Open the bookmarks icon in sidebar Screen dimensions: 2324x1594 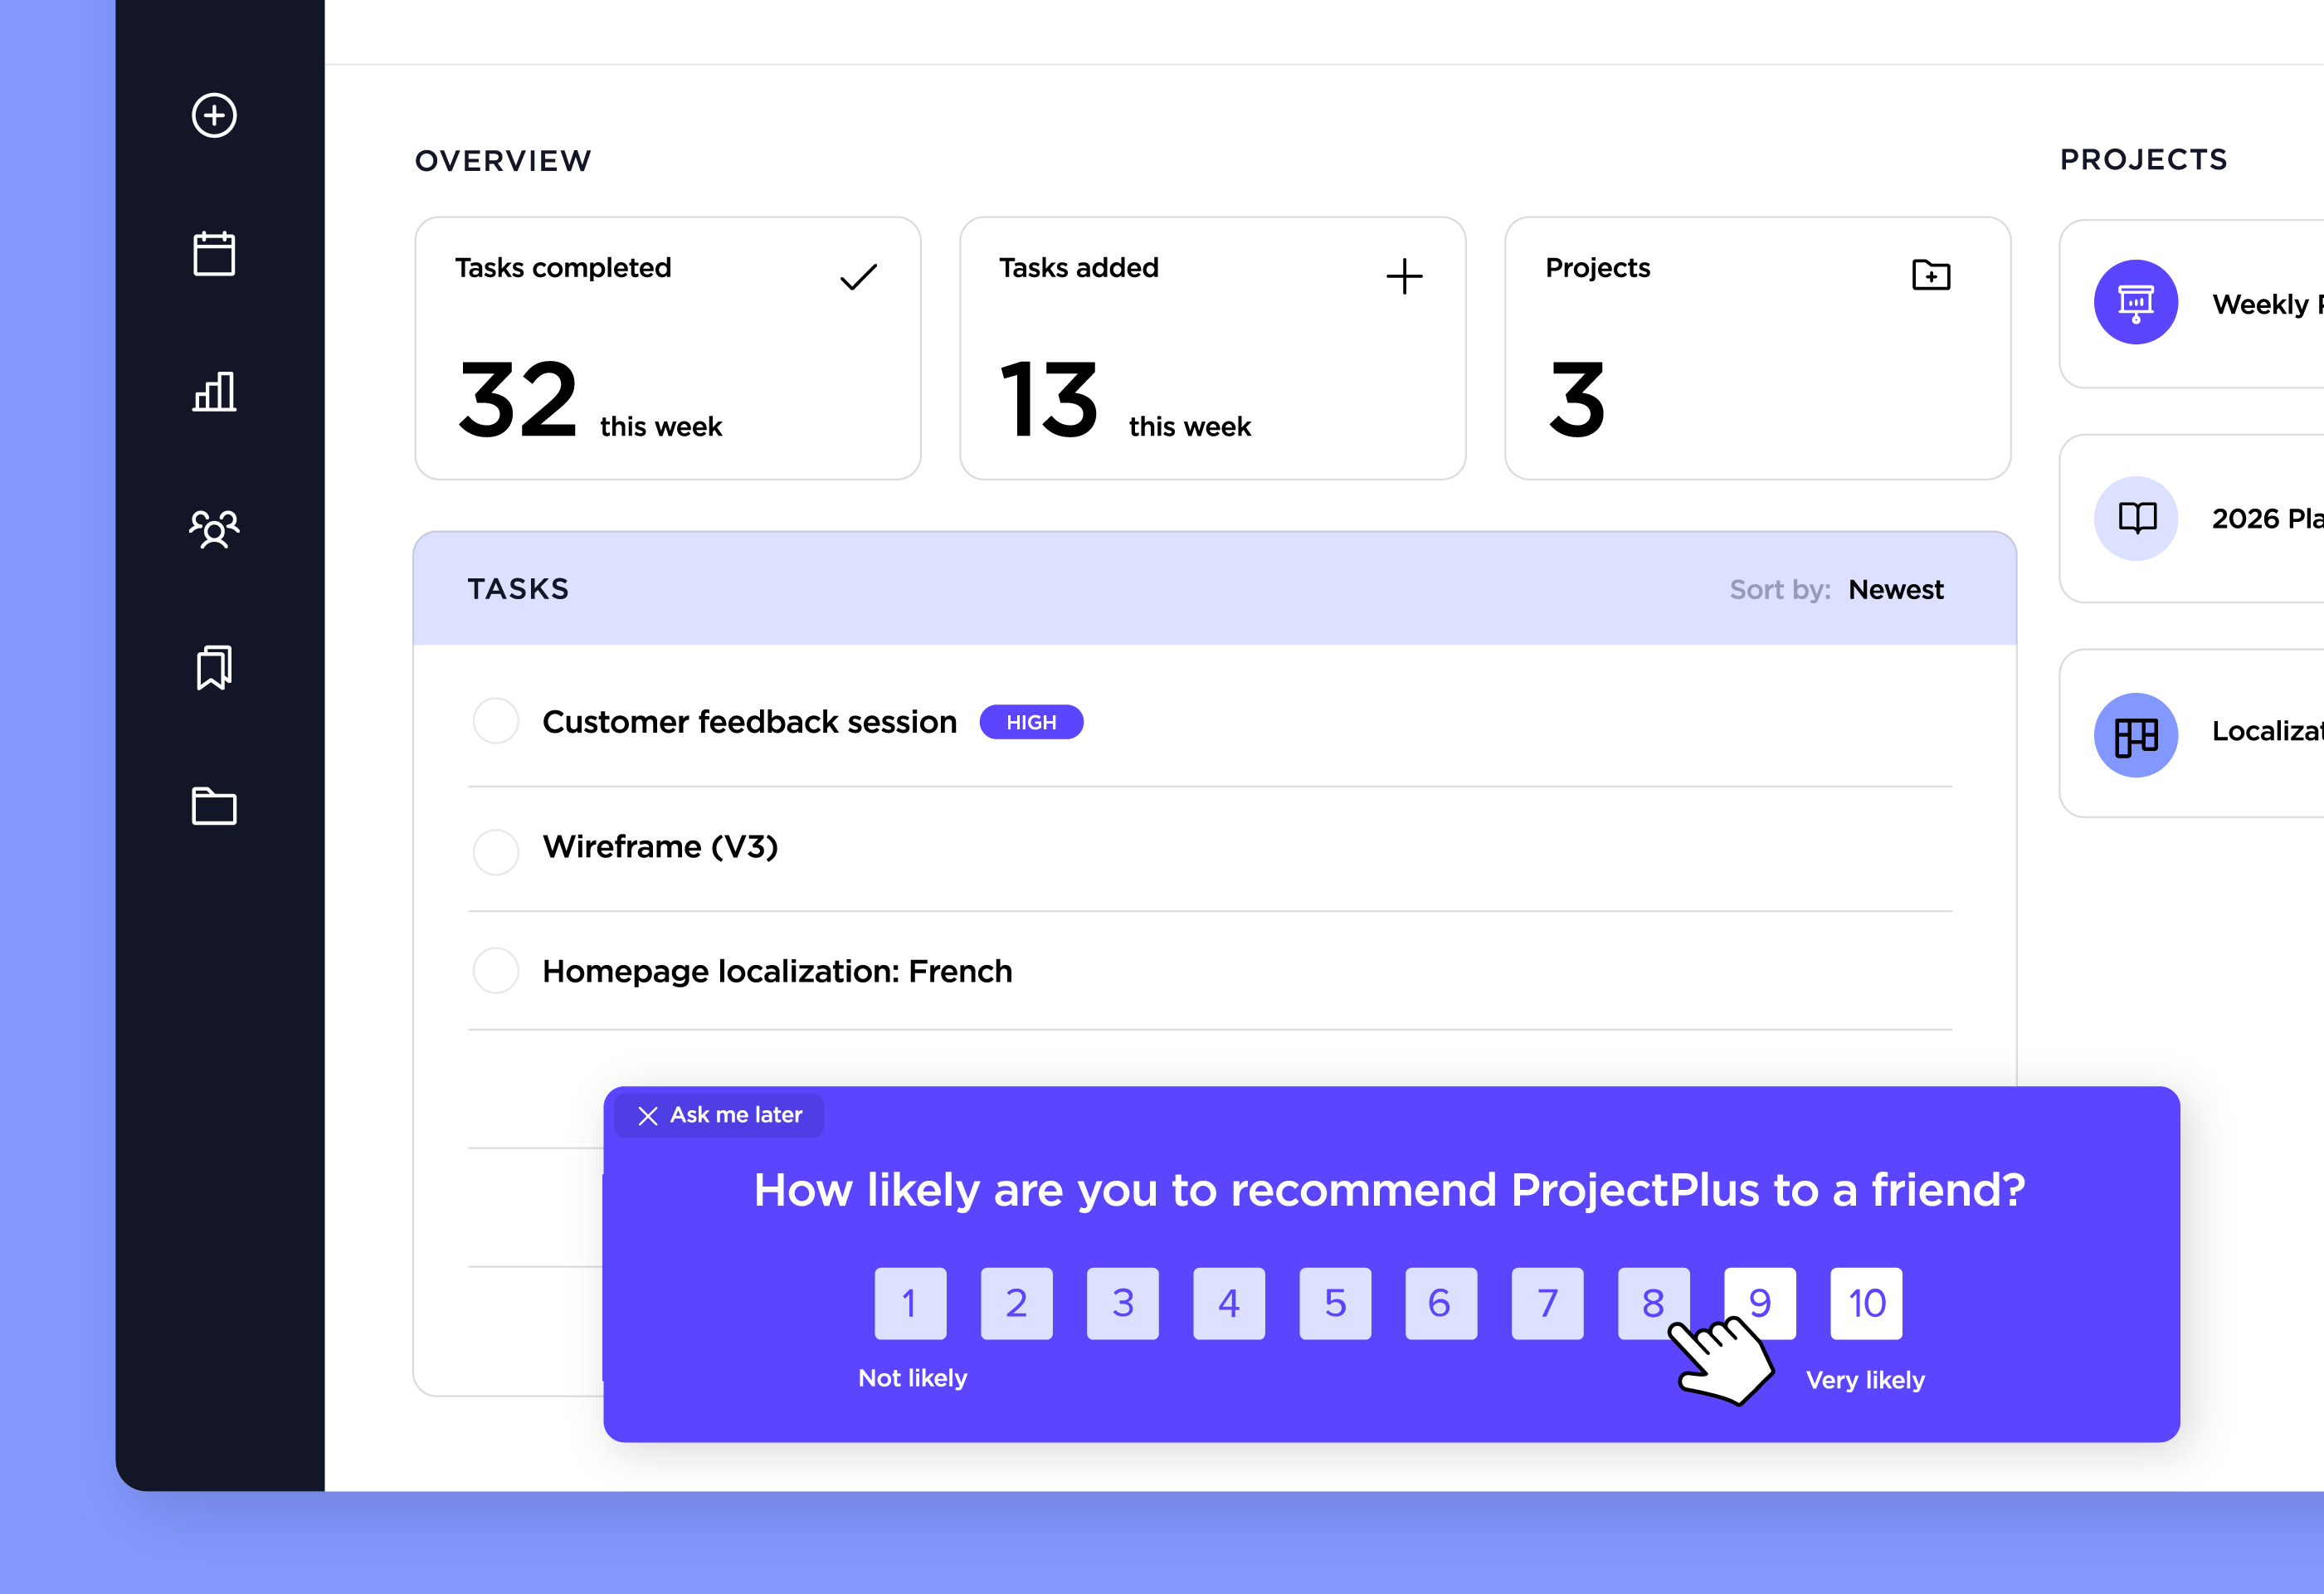[x=214, y=667]
